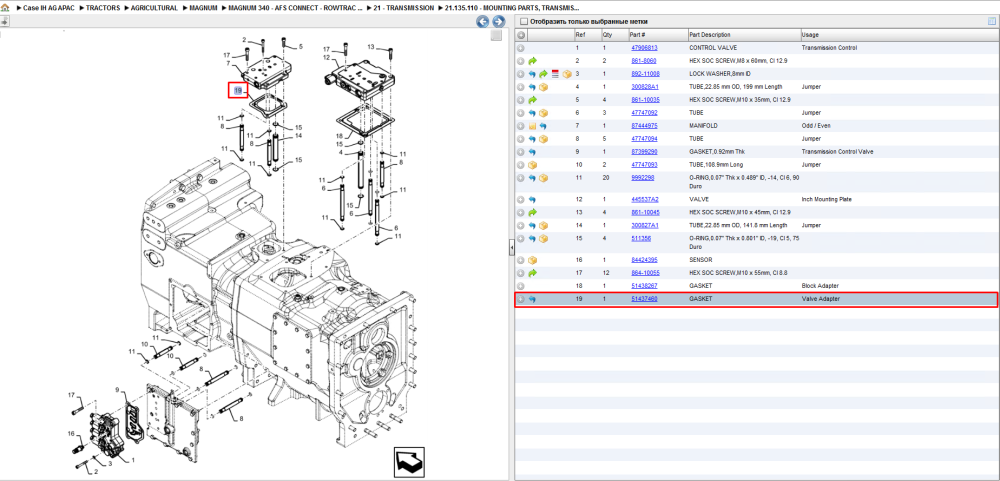This screenshot has width=1000, height=481.
Task: Click the 'Usage' column header
Action: (x=899, y=35)
